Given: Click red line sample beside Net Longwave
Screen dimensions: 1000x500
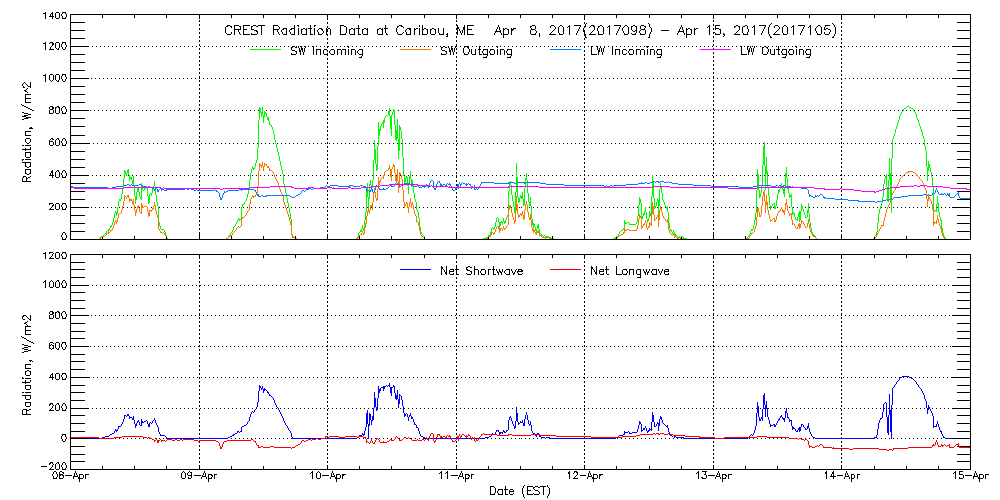Looking at the screenshot, I should coord(565,270).
